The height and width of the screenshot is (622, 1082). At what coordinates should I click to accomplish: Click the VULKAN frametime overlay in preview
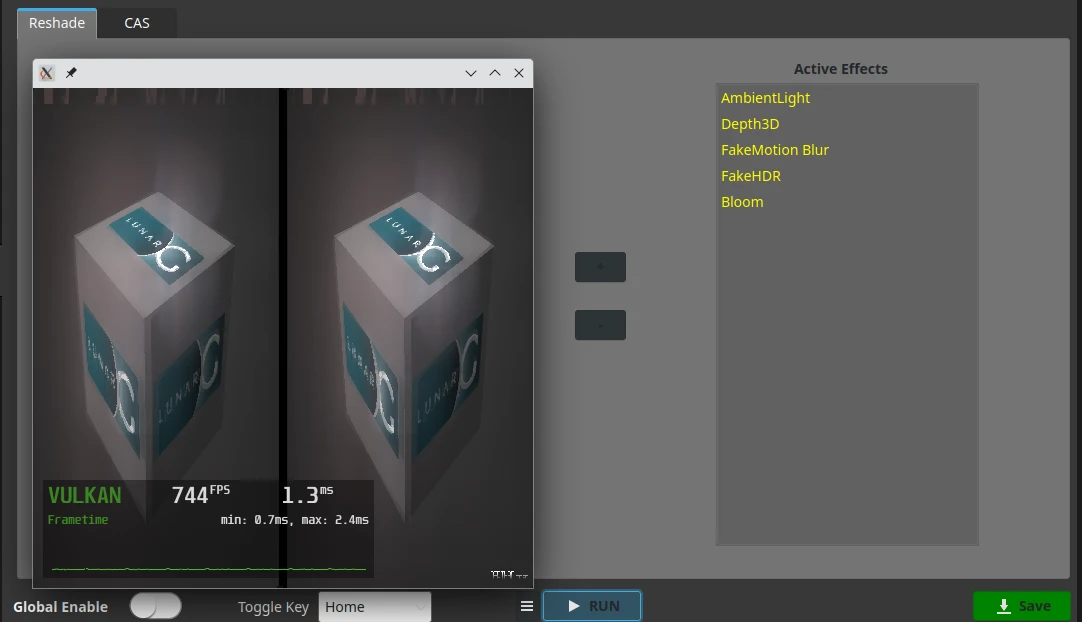[208, 528]
